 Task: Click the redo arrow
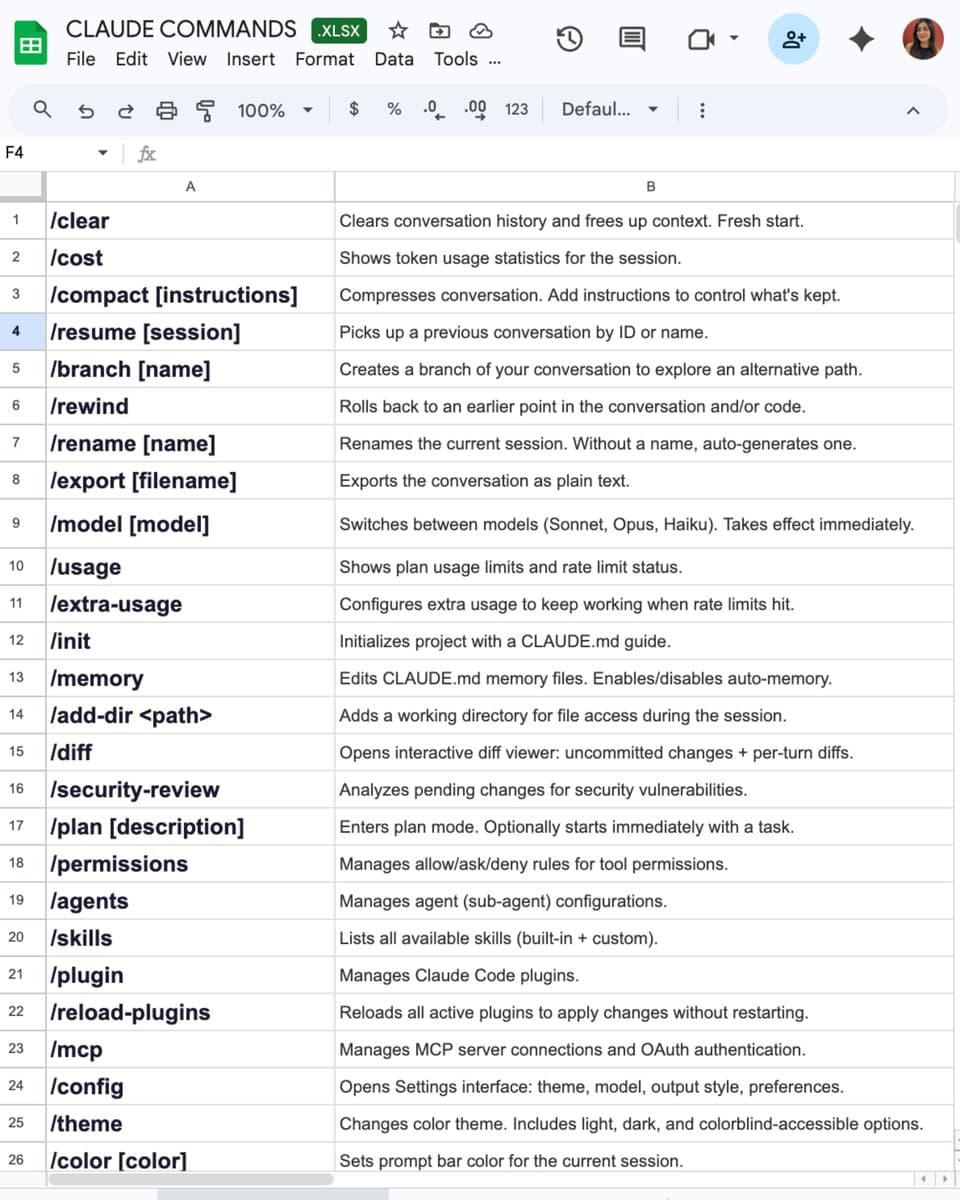(126, 110)
